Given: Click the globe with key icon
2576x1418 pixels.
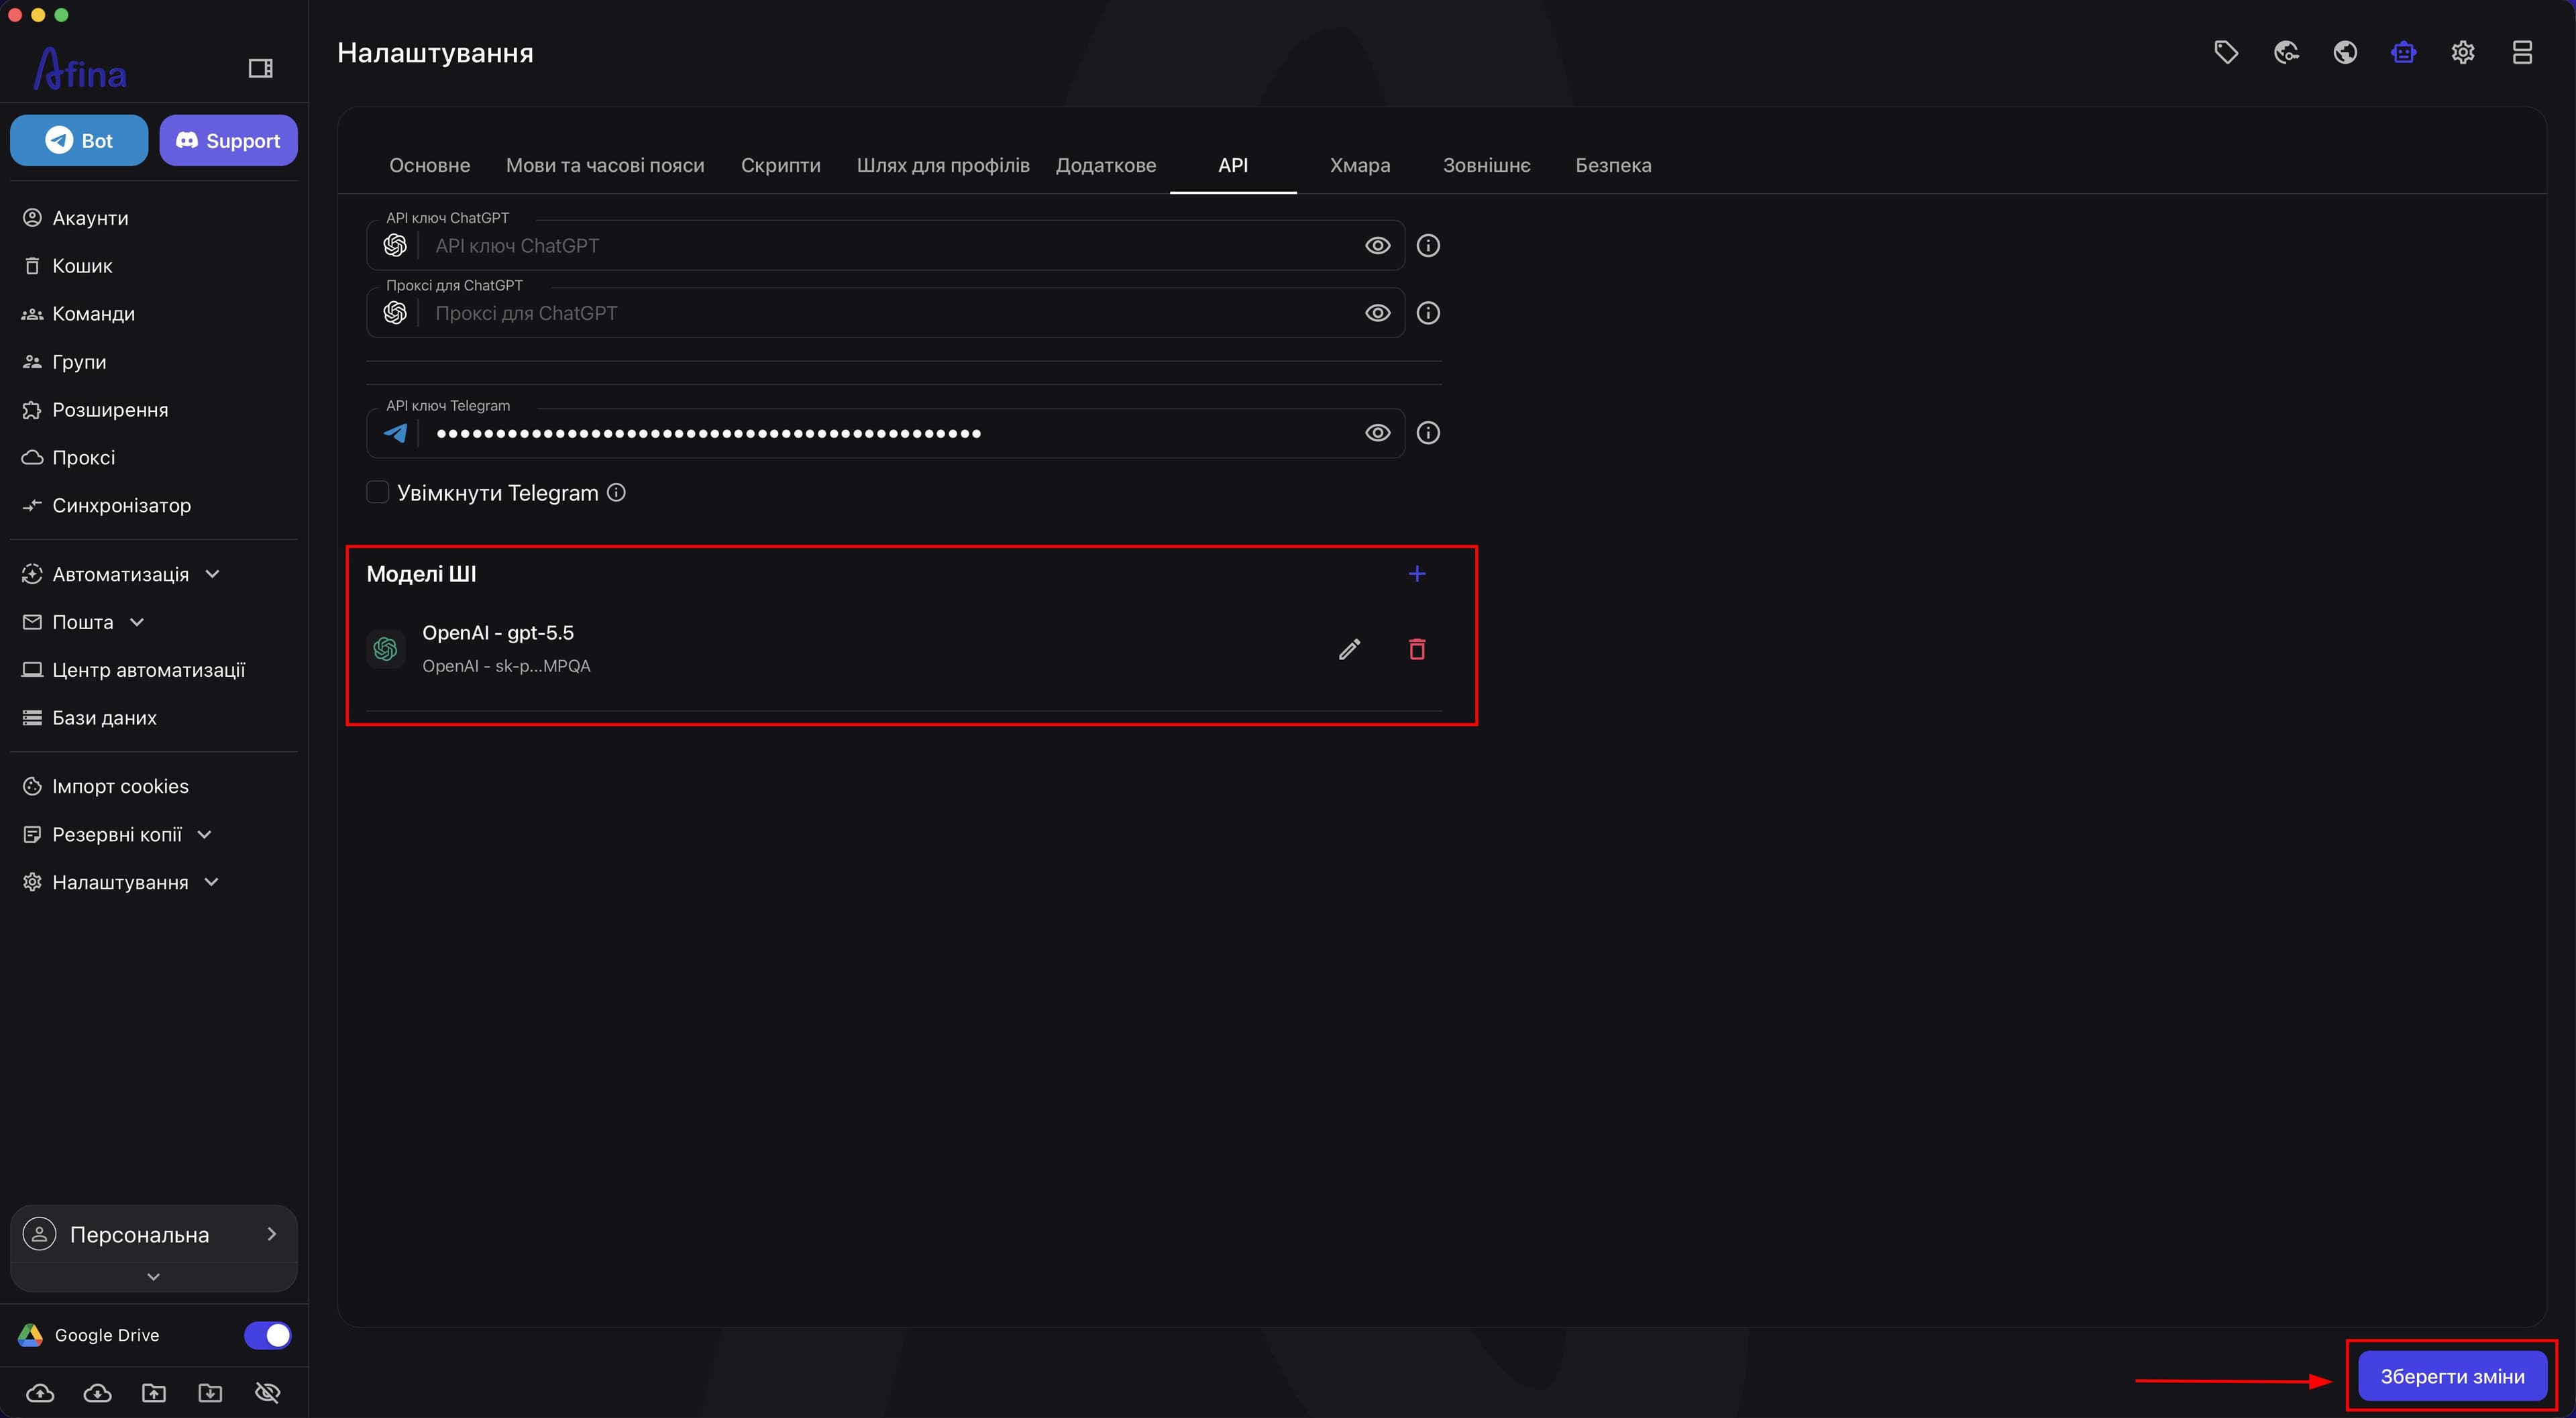Looking at the screenshot, I should click(x=2286, y=52).
